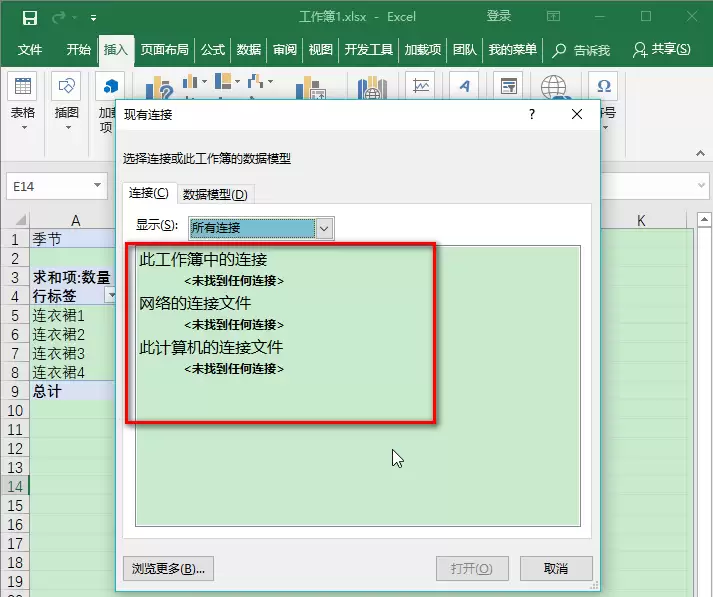Open the 表格 (Table) ribbon icon

click(x=22, y=86)
